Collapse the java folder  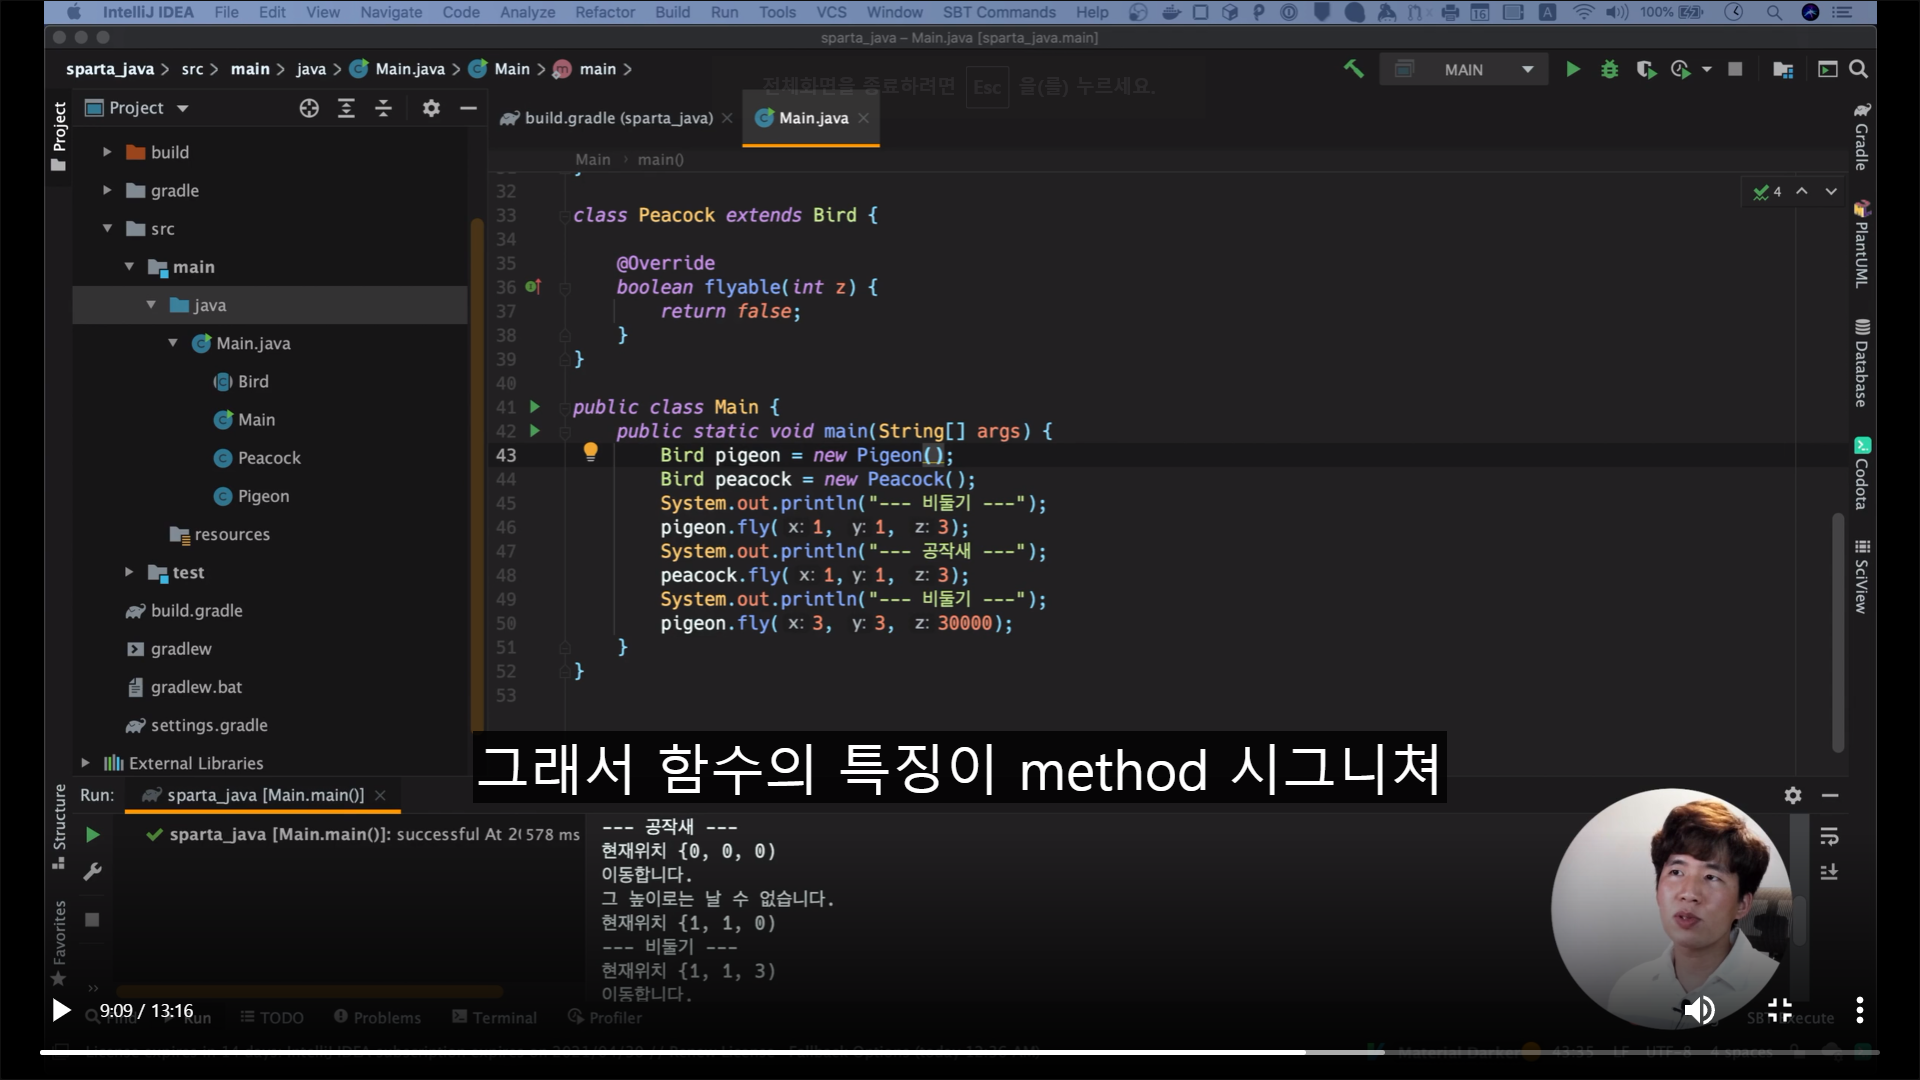151,305
